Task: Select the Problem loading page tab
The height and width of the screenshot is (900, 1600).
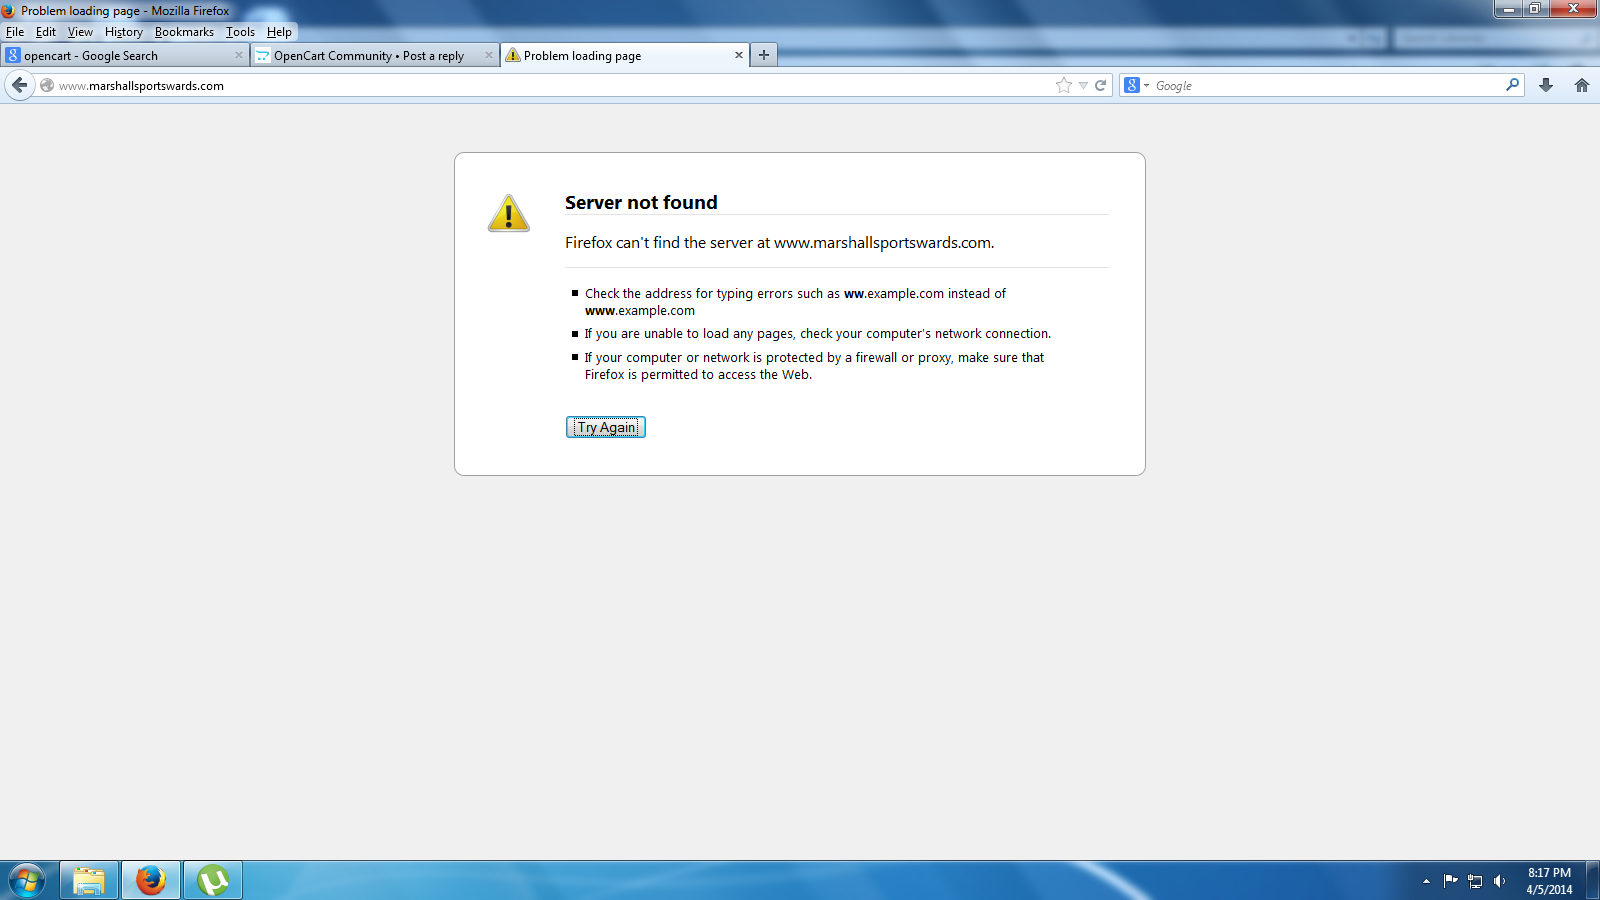Action: (x=625, y=56)
